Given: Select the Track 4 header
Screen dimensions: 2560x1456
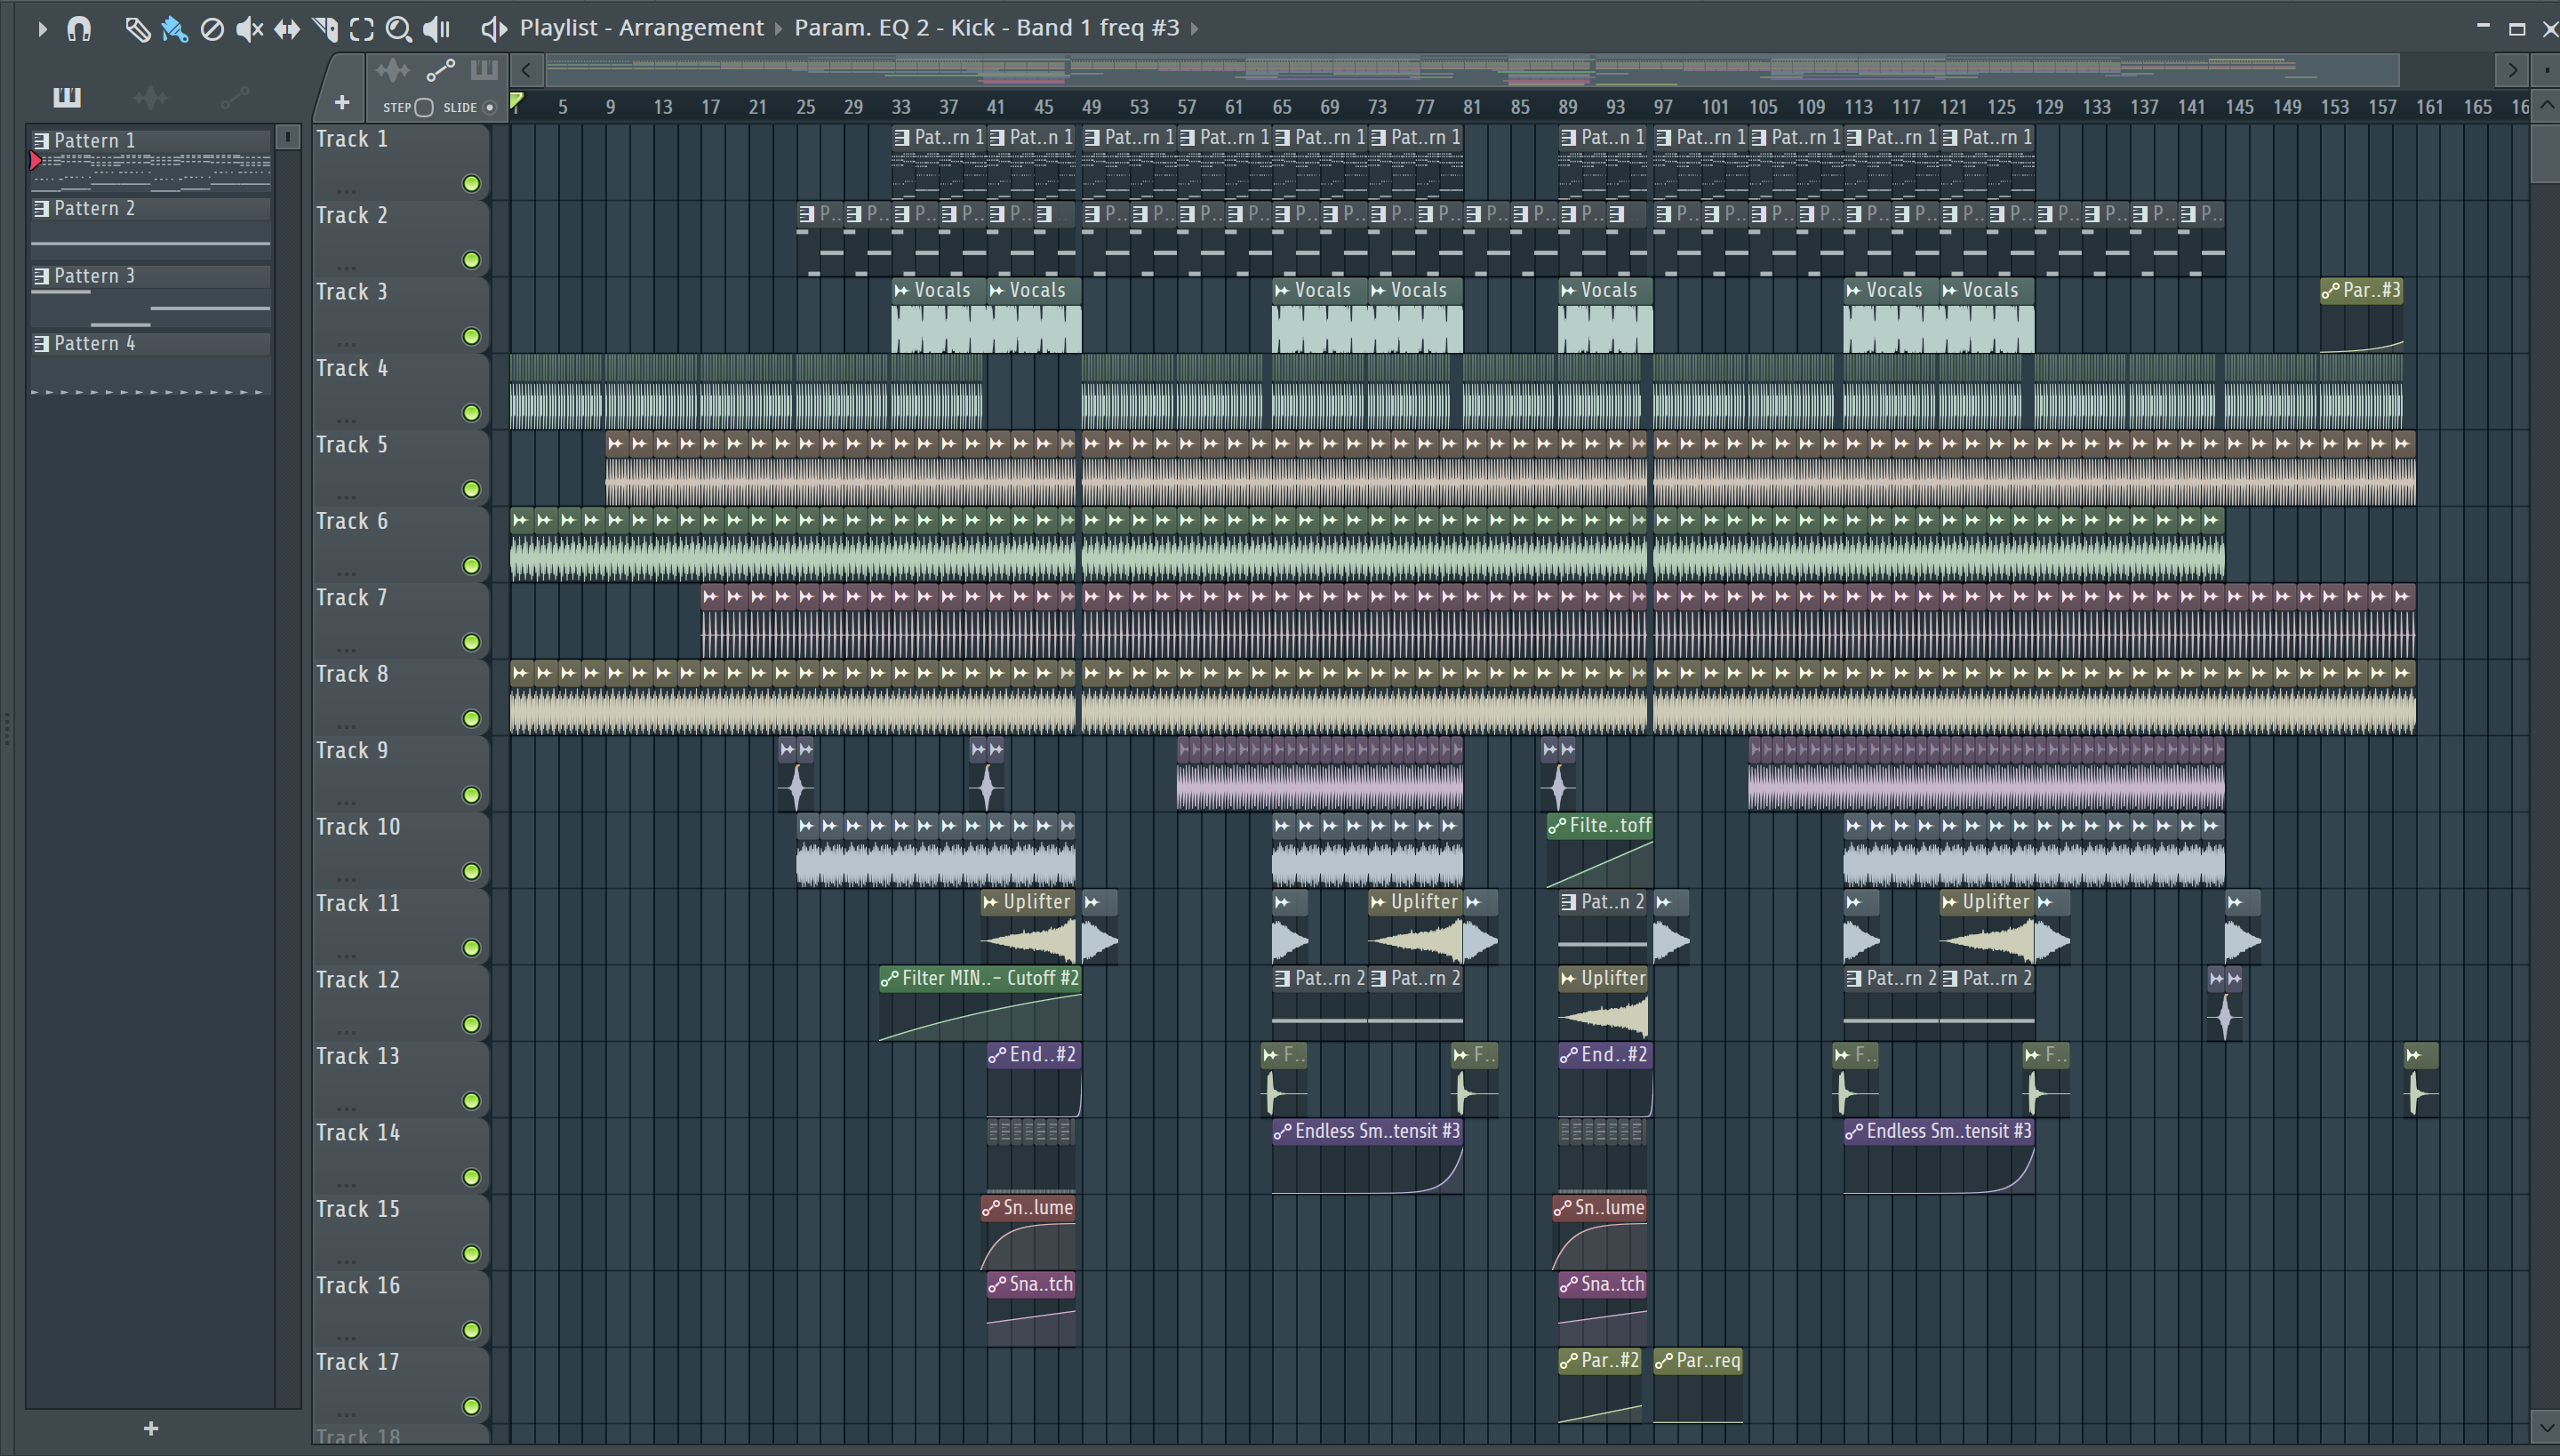Looking at the screenshot, I should coord(400,391).
